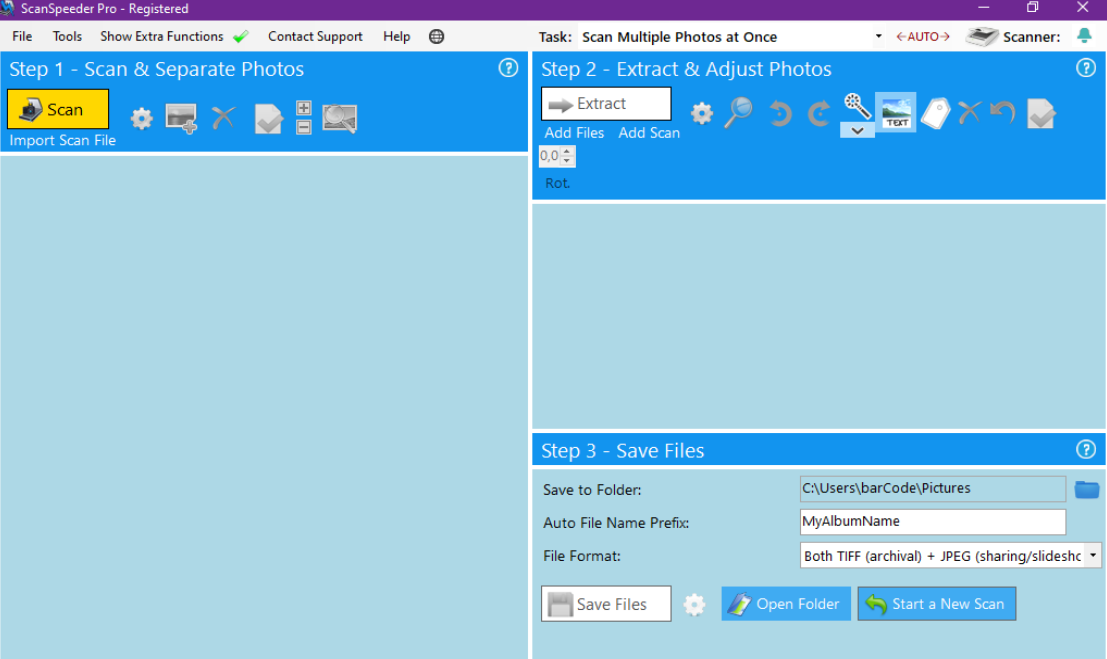Rotate photo counter-clockwise in Step 2
The height and width of the screenshot is (659, 1107).
point(780,113)
